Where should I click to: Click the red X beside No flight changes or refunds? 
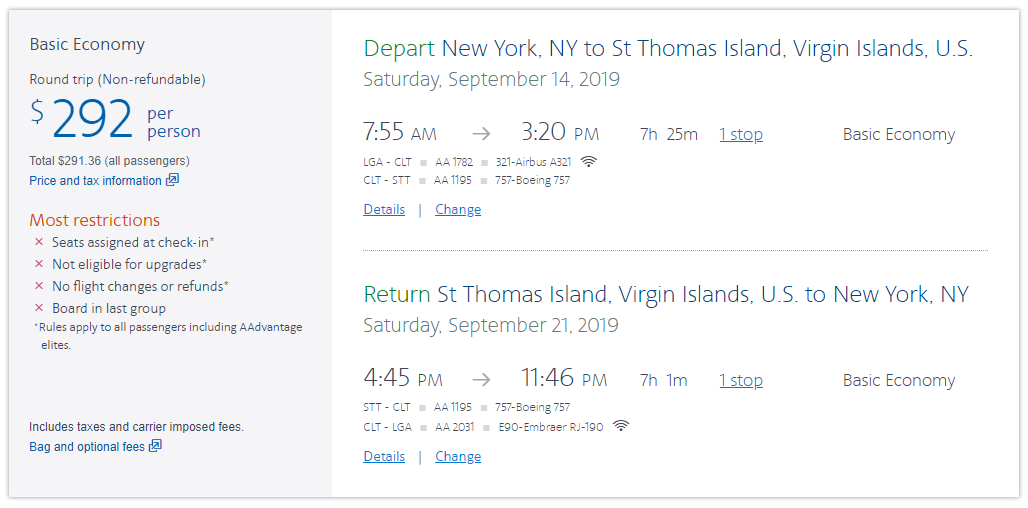pyautogui.click(x=39, y=286)
